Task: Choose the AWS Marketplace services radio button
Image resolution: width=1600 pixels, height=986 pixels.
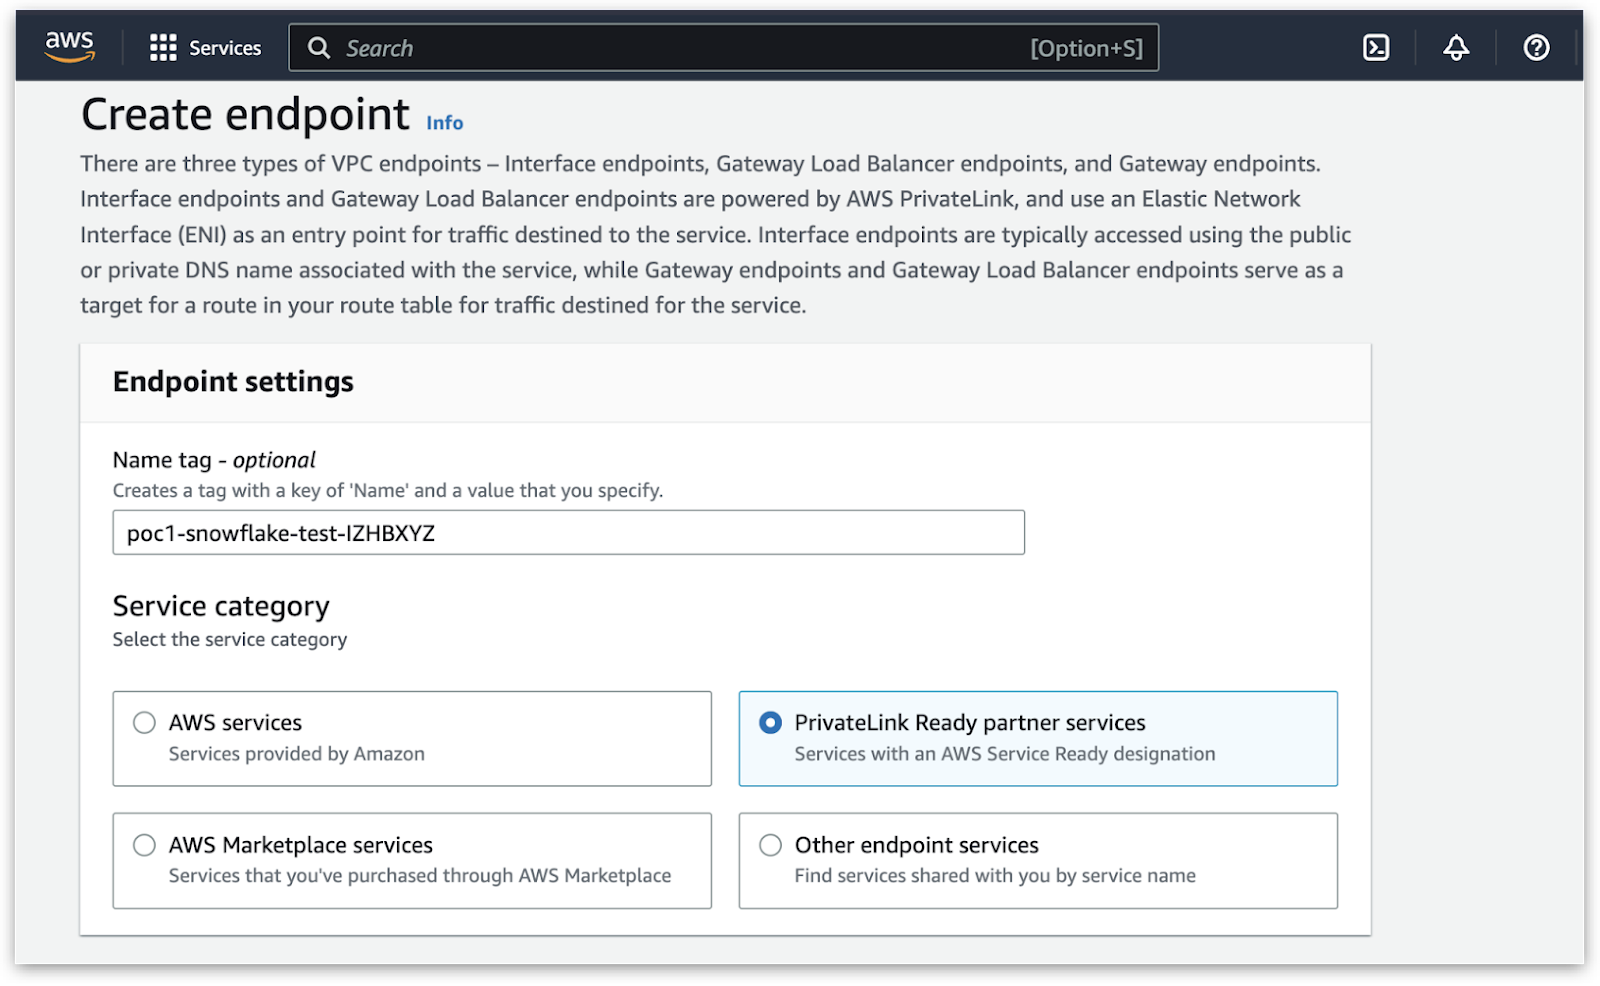Action: (145, 845)
